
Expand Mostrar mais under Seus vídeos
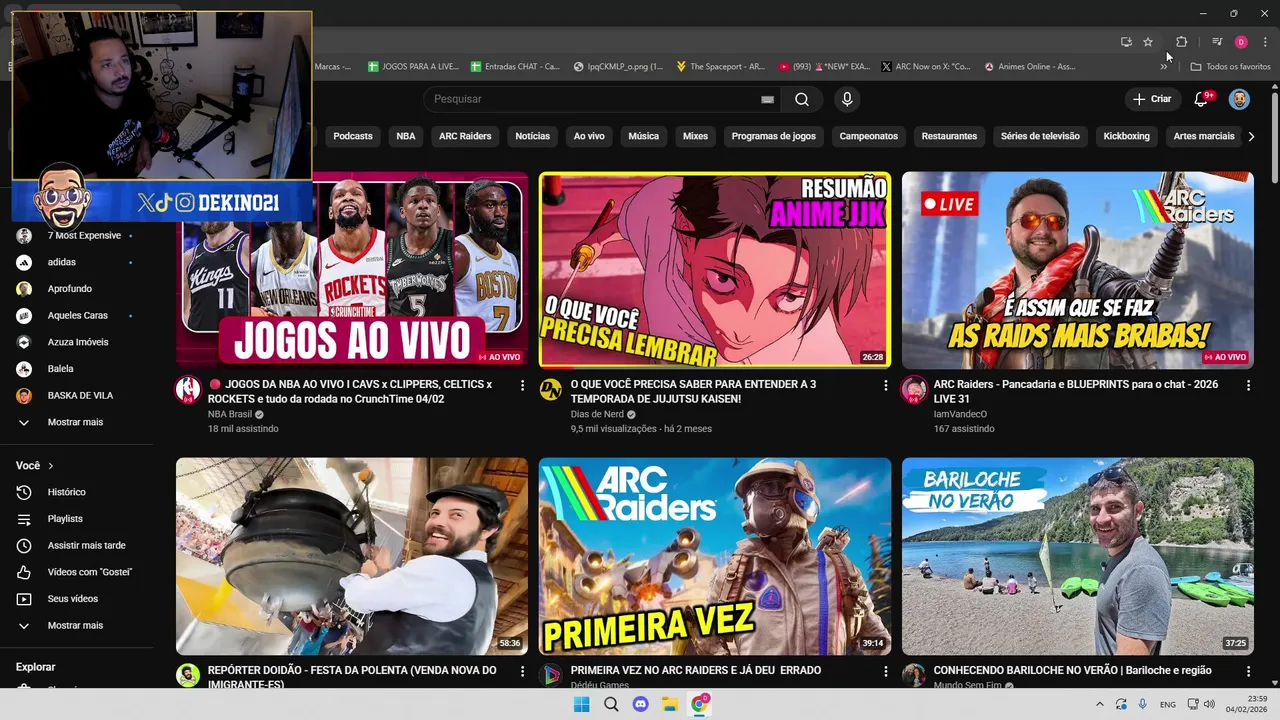click(76, 625)
